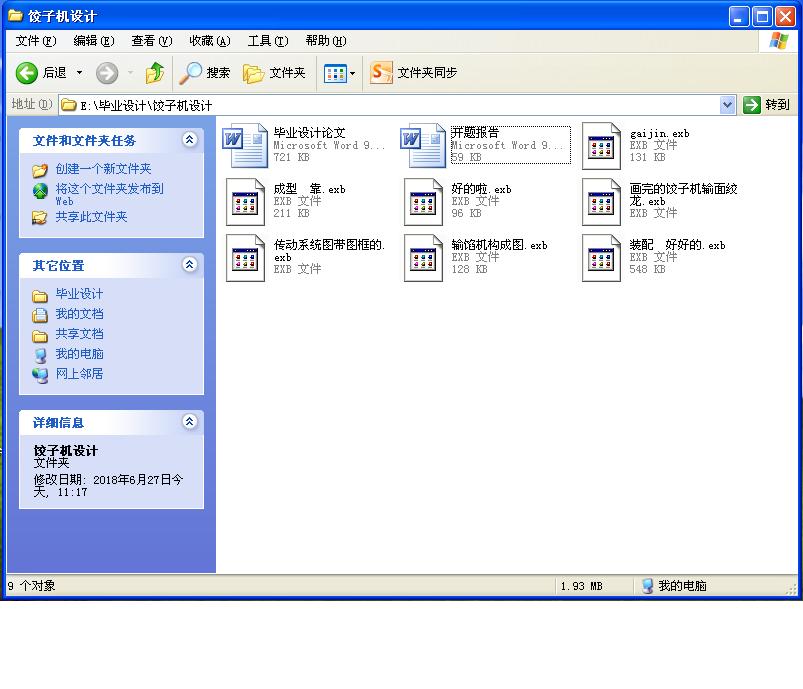Select the 好的啦.exb file icon
The width and height of the screenshot is (803, 689).
pyautogui.click(x=423, y=202)
